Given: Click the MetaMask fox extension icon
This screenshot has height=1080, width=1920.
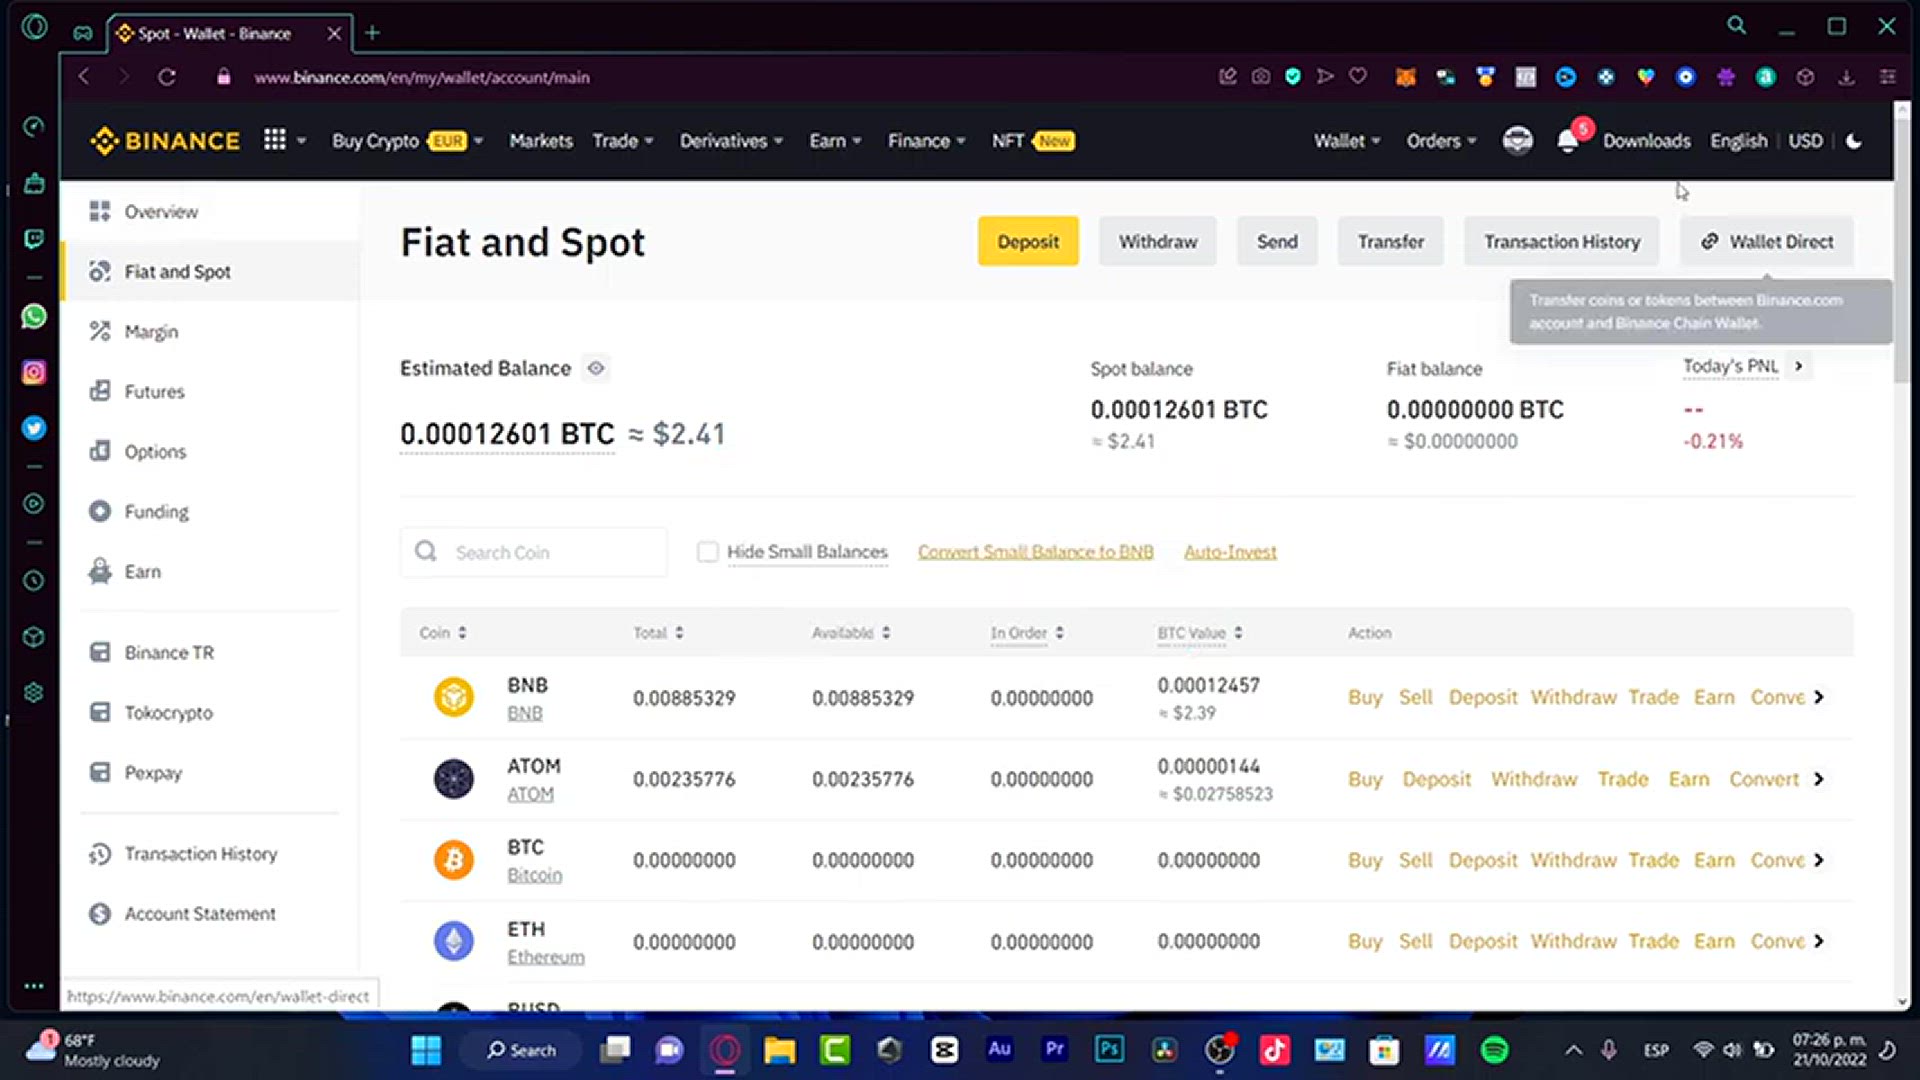Looking at the screenshot, I should [1405, 77].
